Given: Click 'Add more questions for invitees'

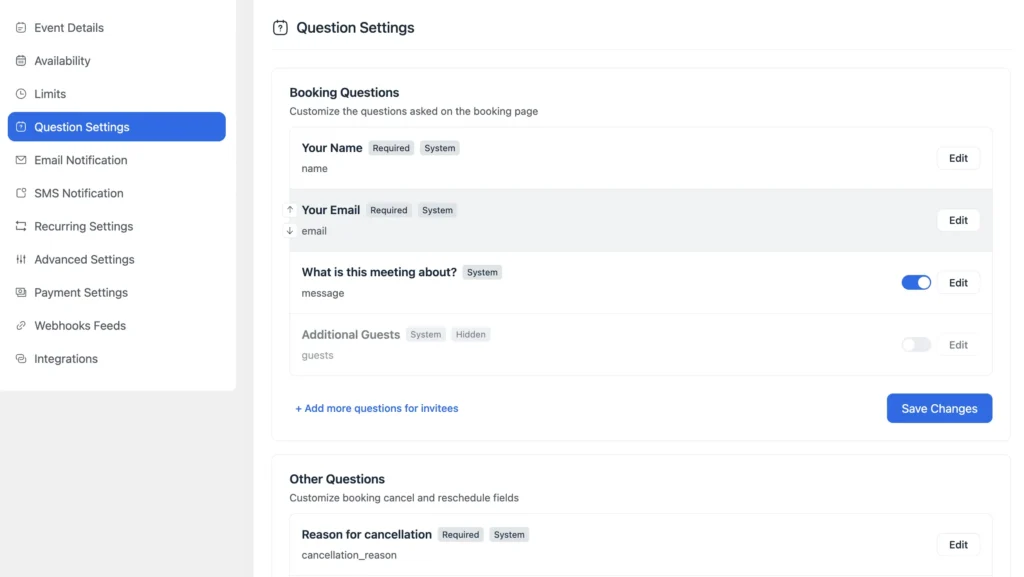Looking at the screenshot, I should 377,408.
